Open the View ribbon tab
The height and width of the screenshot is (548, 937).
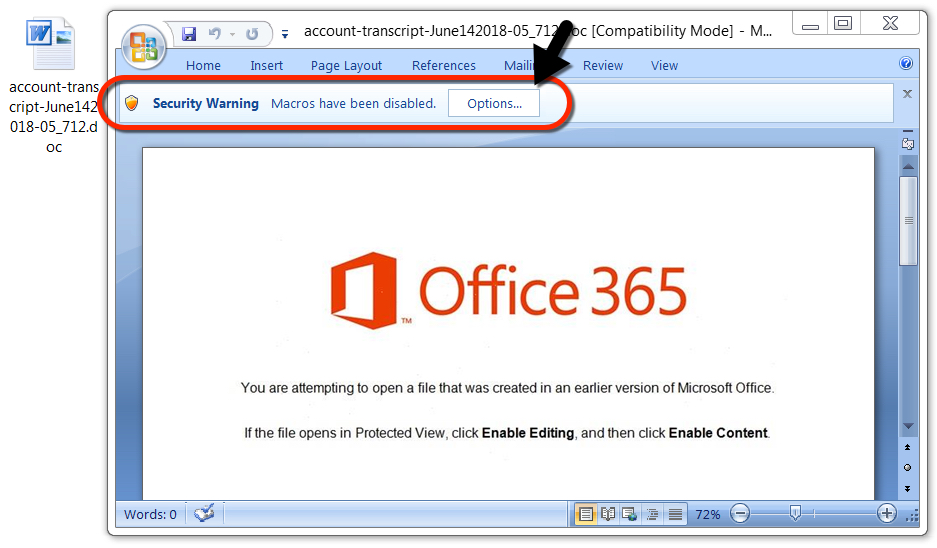(x=664, y=66)
